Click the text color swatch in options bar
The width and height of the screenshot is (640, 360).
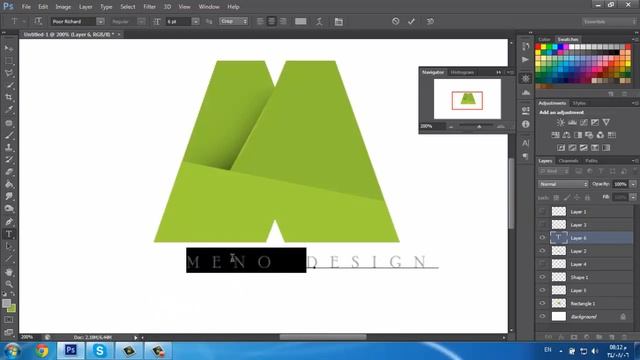coord(301,21)
